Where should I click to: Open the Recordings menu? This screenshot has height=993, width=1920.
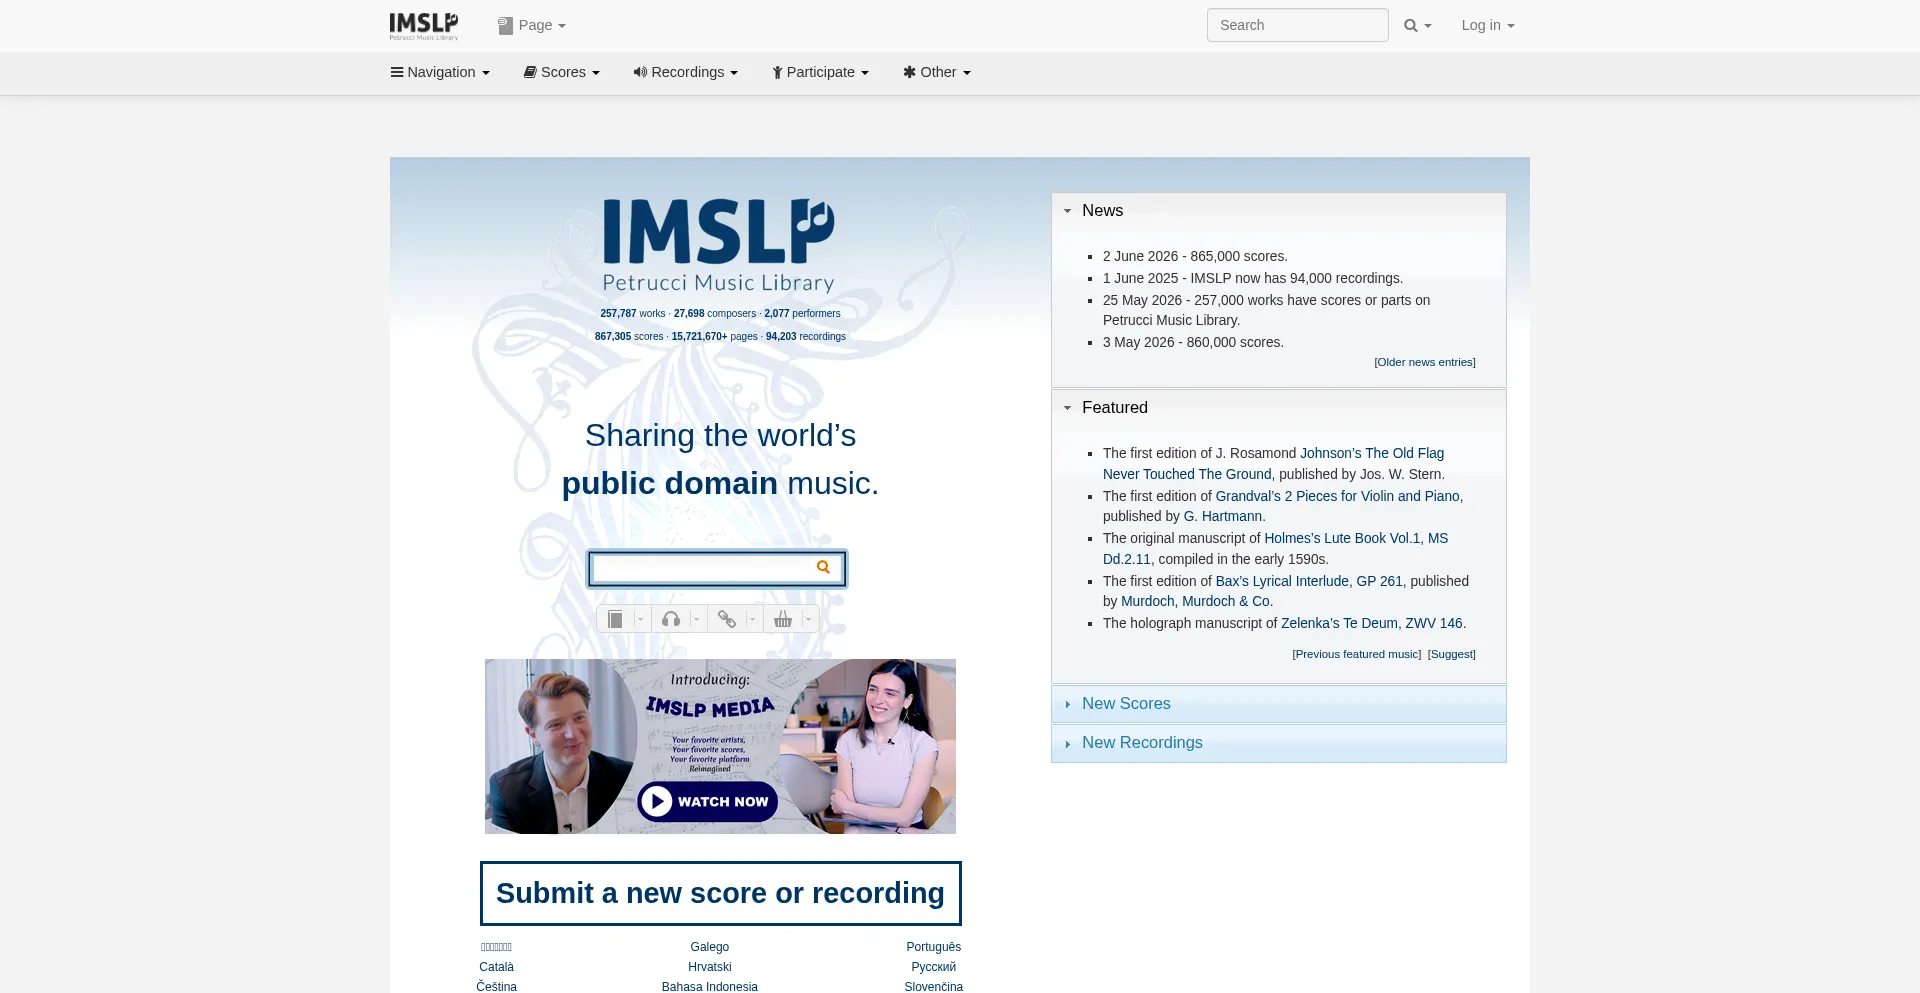click(686, 72)
